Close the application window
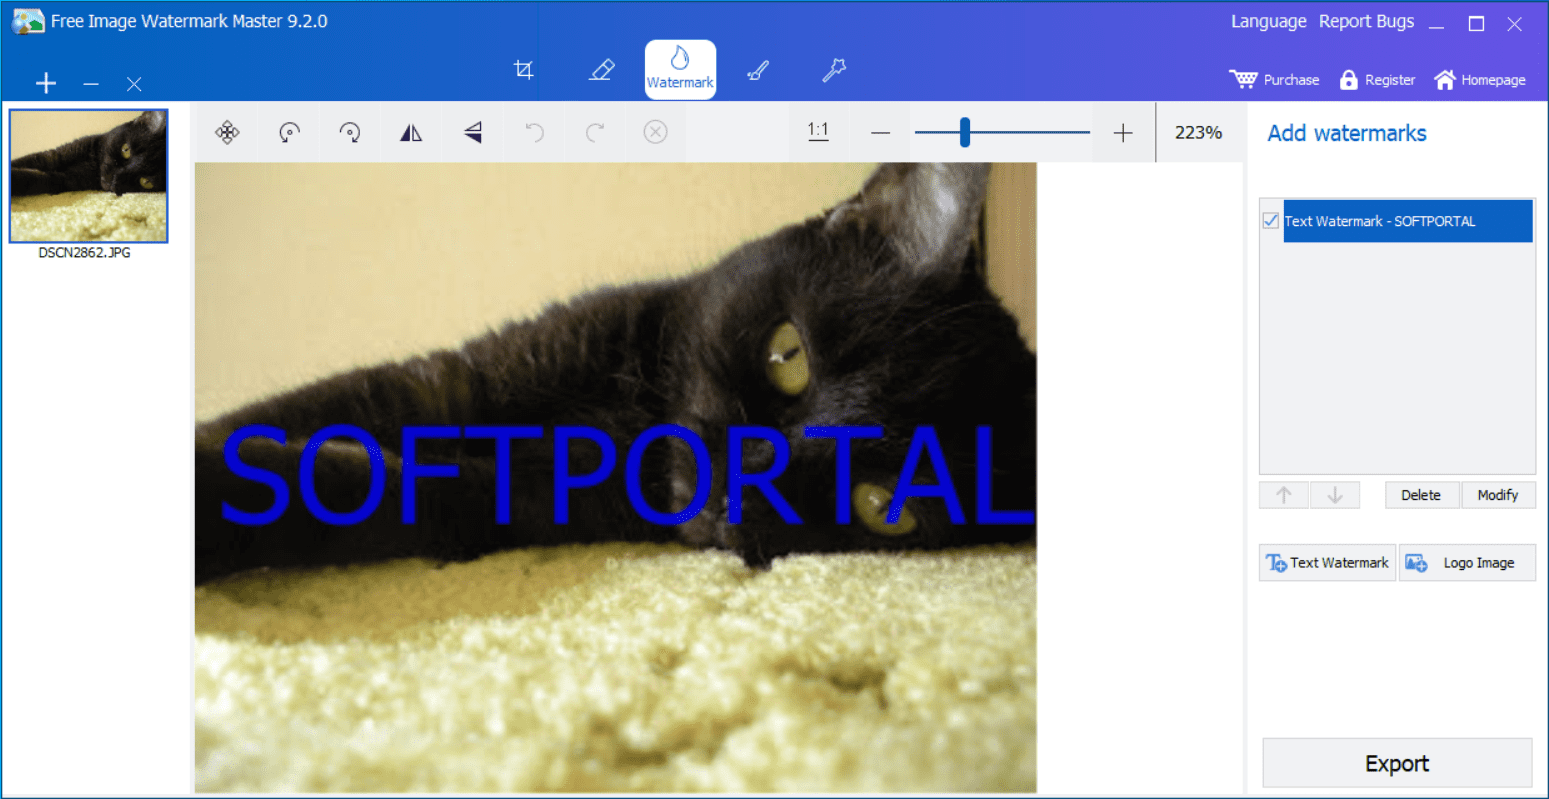This screenshot has height=799, width=1549. tap(1515, 24)
